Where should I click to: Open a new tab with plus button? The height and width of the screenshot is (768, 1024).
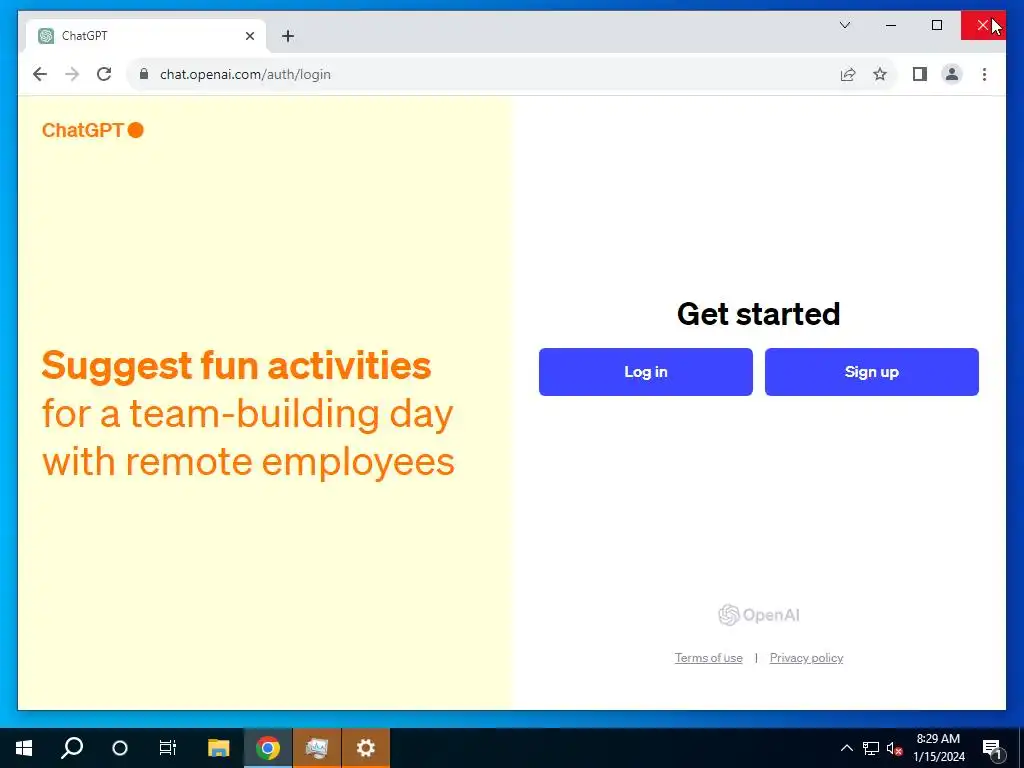288,36
